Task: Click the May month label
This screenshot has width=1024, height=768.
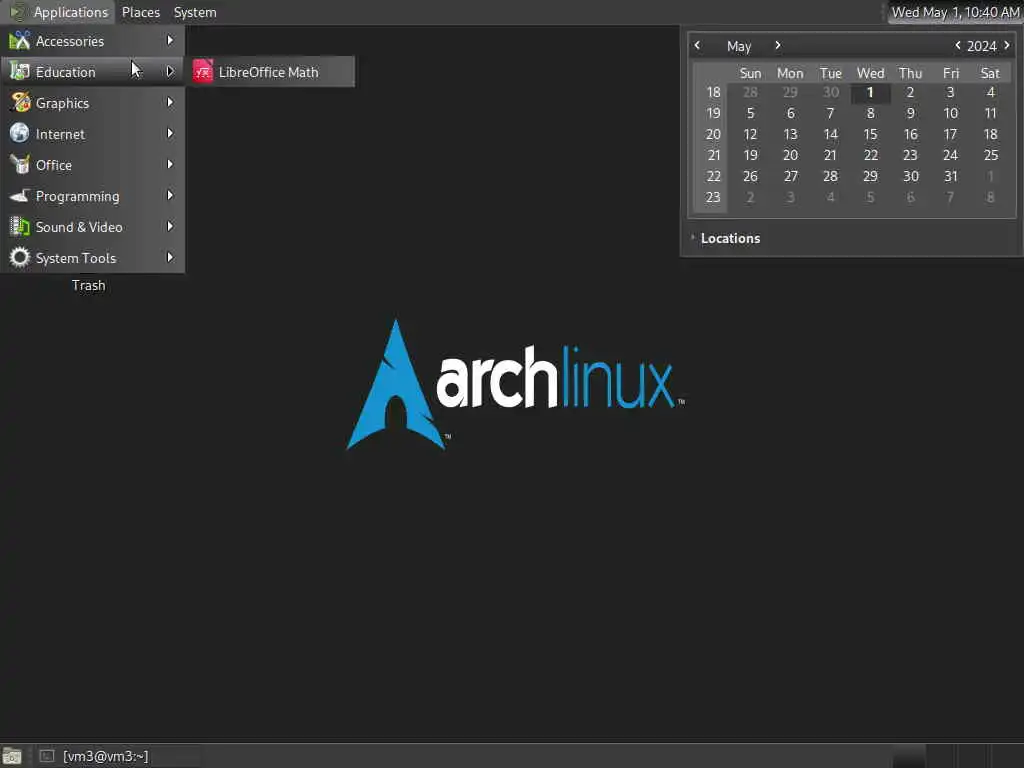Action: click(739, 46)
